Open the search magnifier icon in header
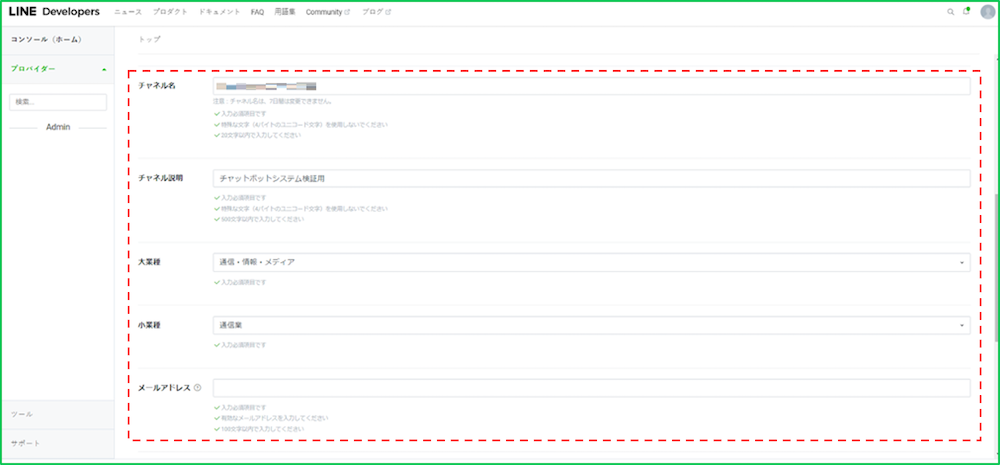The image size is (1000, 465). pyautogui.click(x=950, y=12)
